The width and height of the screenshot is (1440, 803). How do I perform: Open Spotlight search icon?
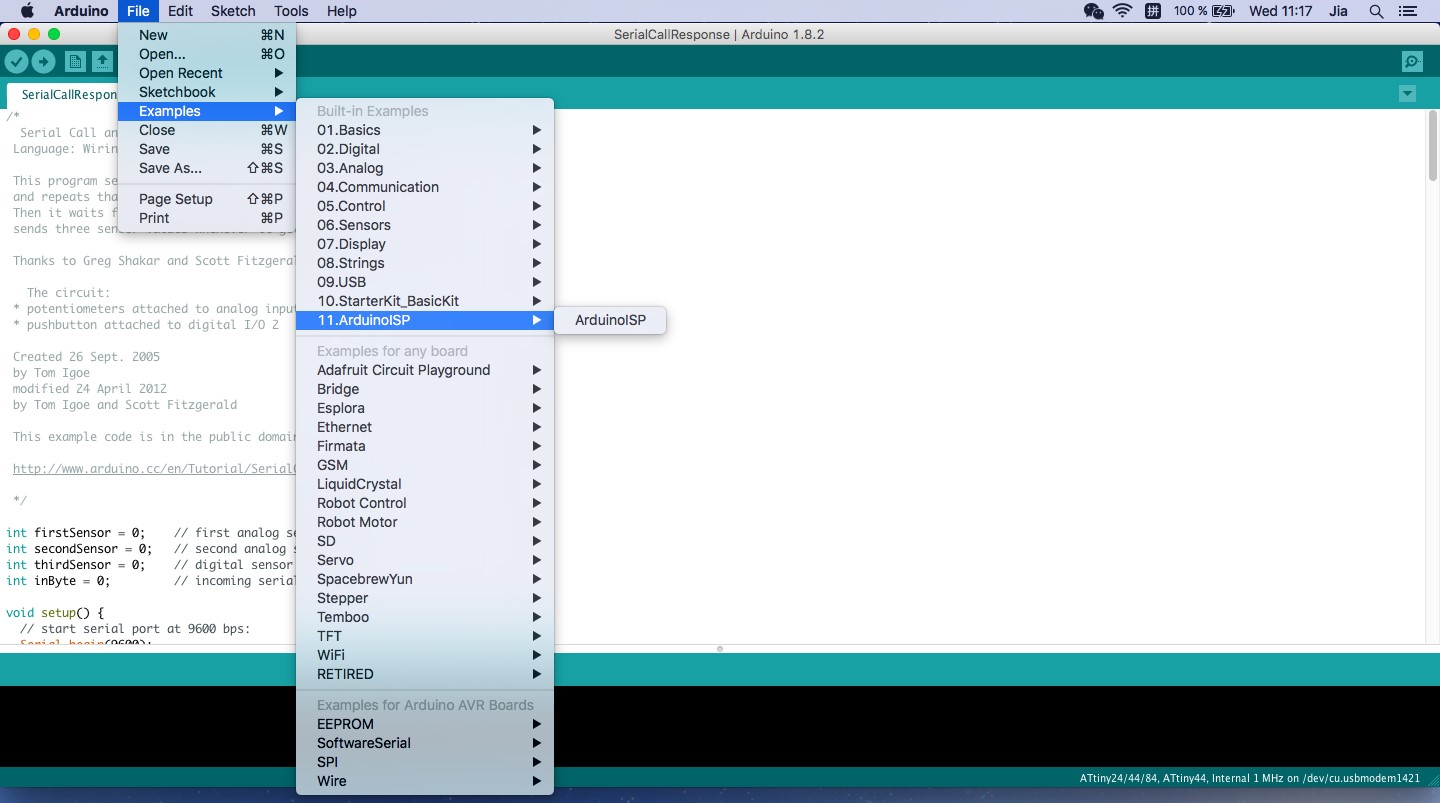(1376, 11)
